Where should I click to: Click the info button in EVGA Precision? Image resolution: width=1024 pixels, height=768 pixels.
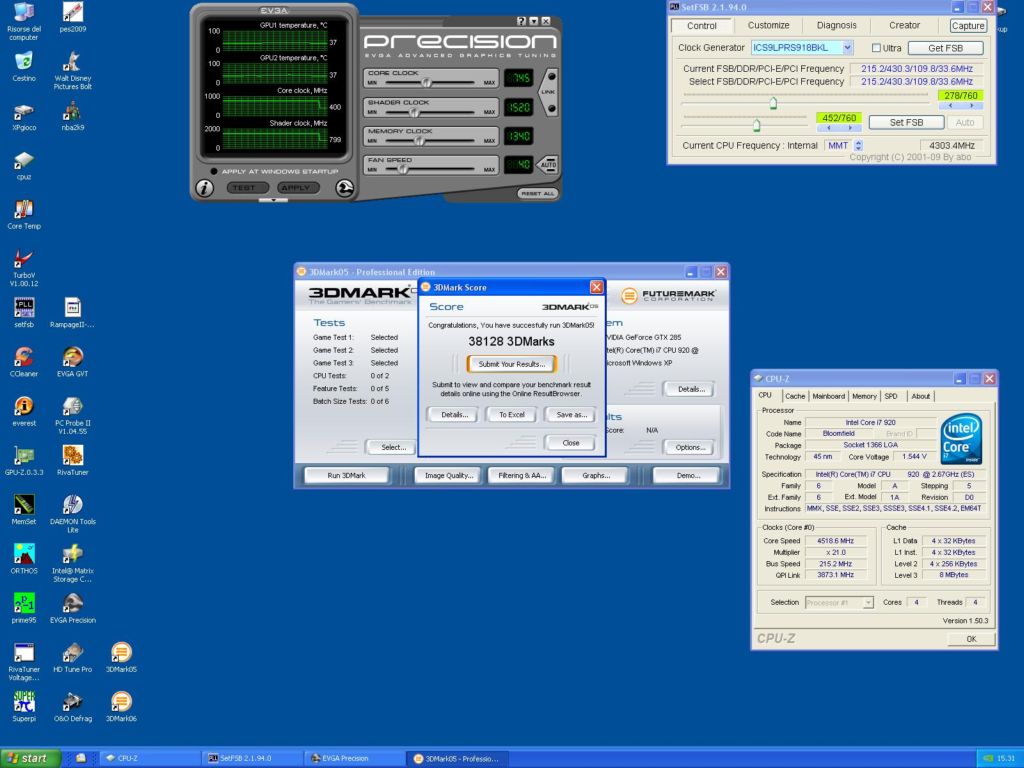coord(204,189)
